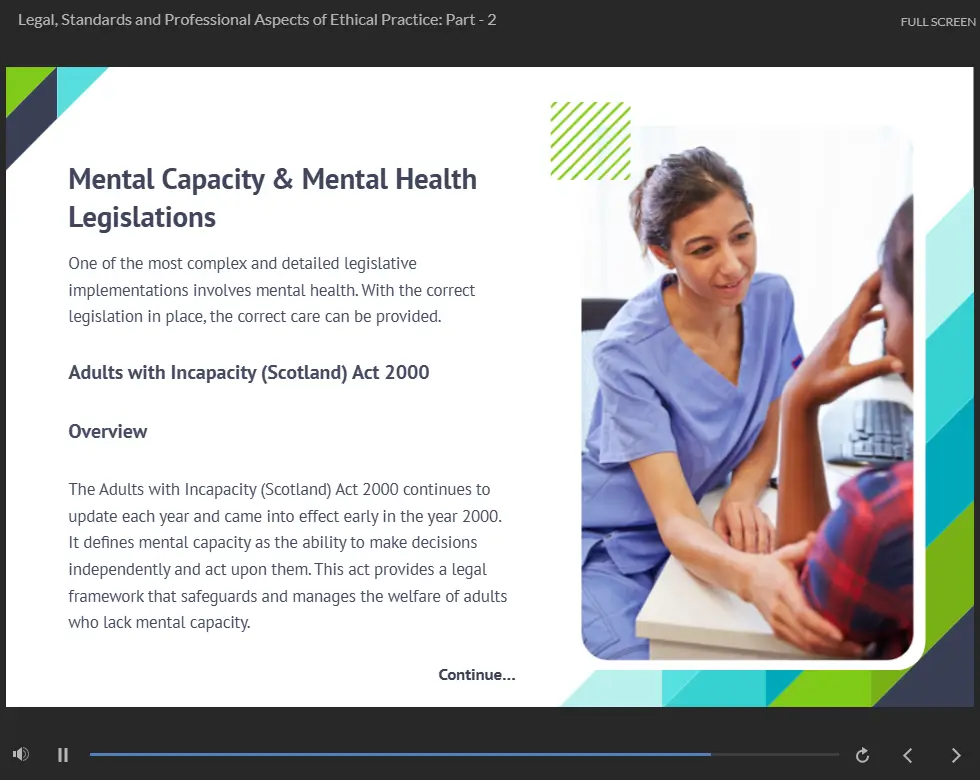Go to the previous slide arrow
Image resolution: width=980 pixels, height=780 pixels.
pos(908,756)
